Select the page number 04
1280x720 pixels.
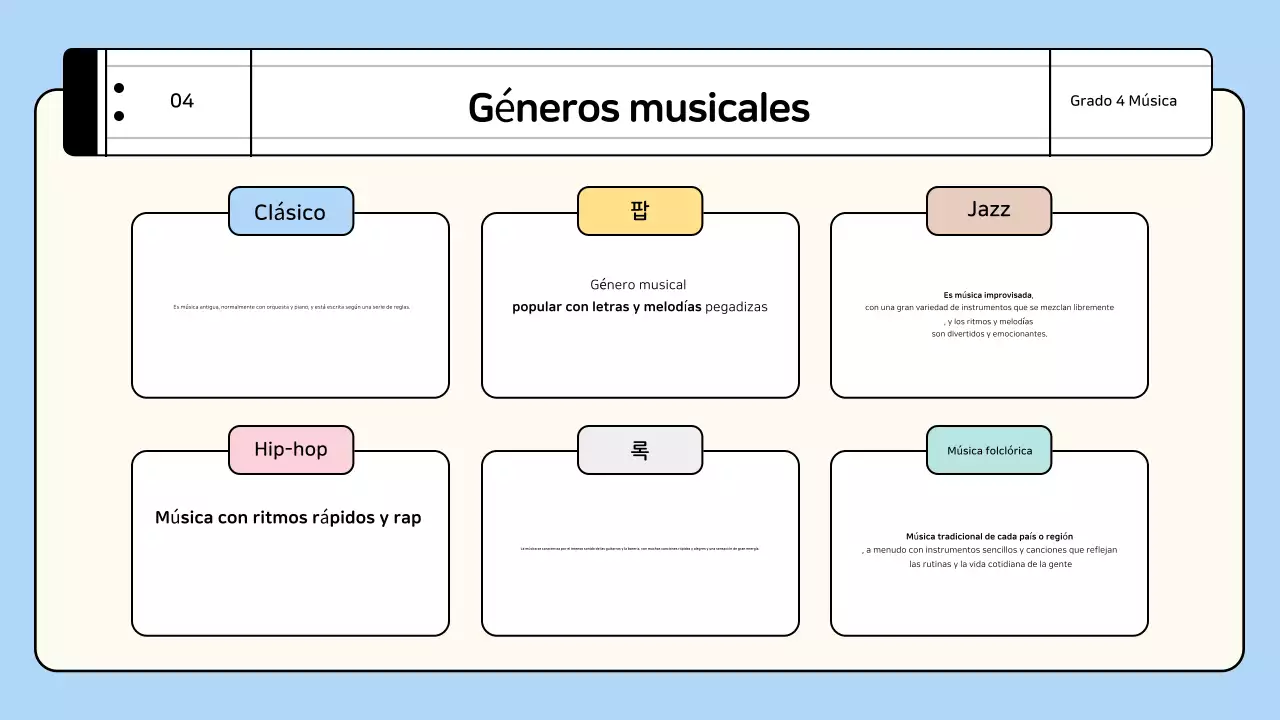click(182, 101)
